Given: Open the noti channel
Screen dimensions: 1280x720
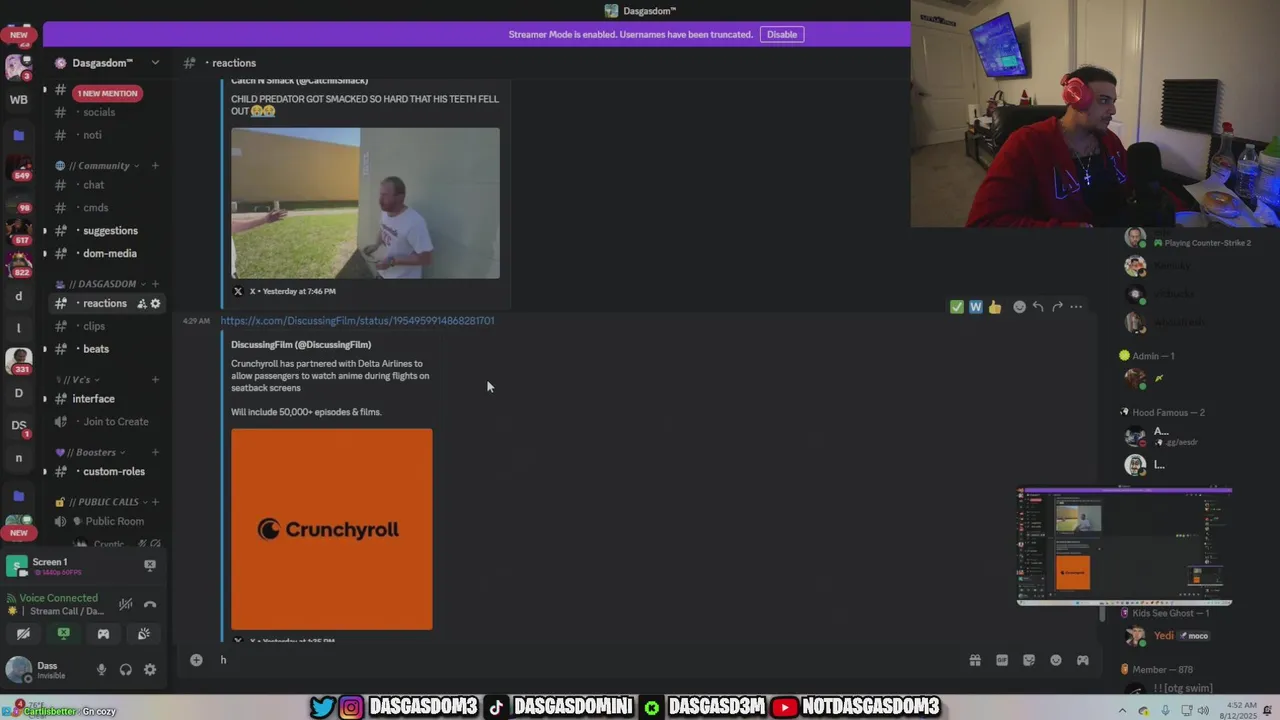Looking at the screenshot, I should 92,135.
